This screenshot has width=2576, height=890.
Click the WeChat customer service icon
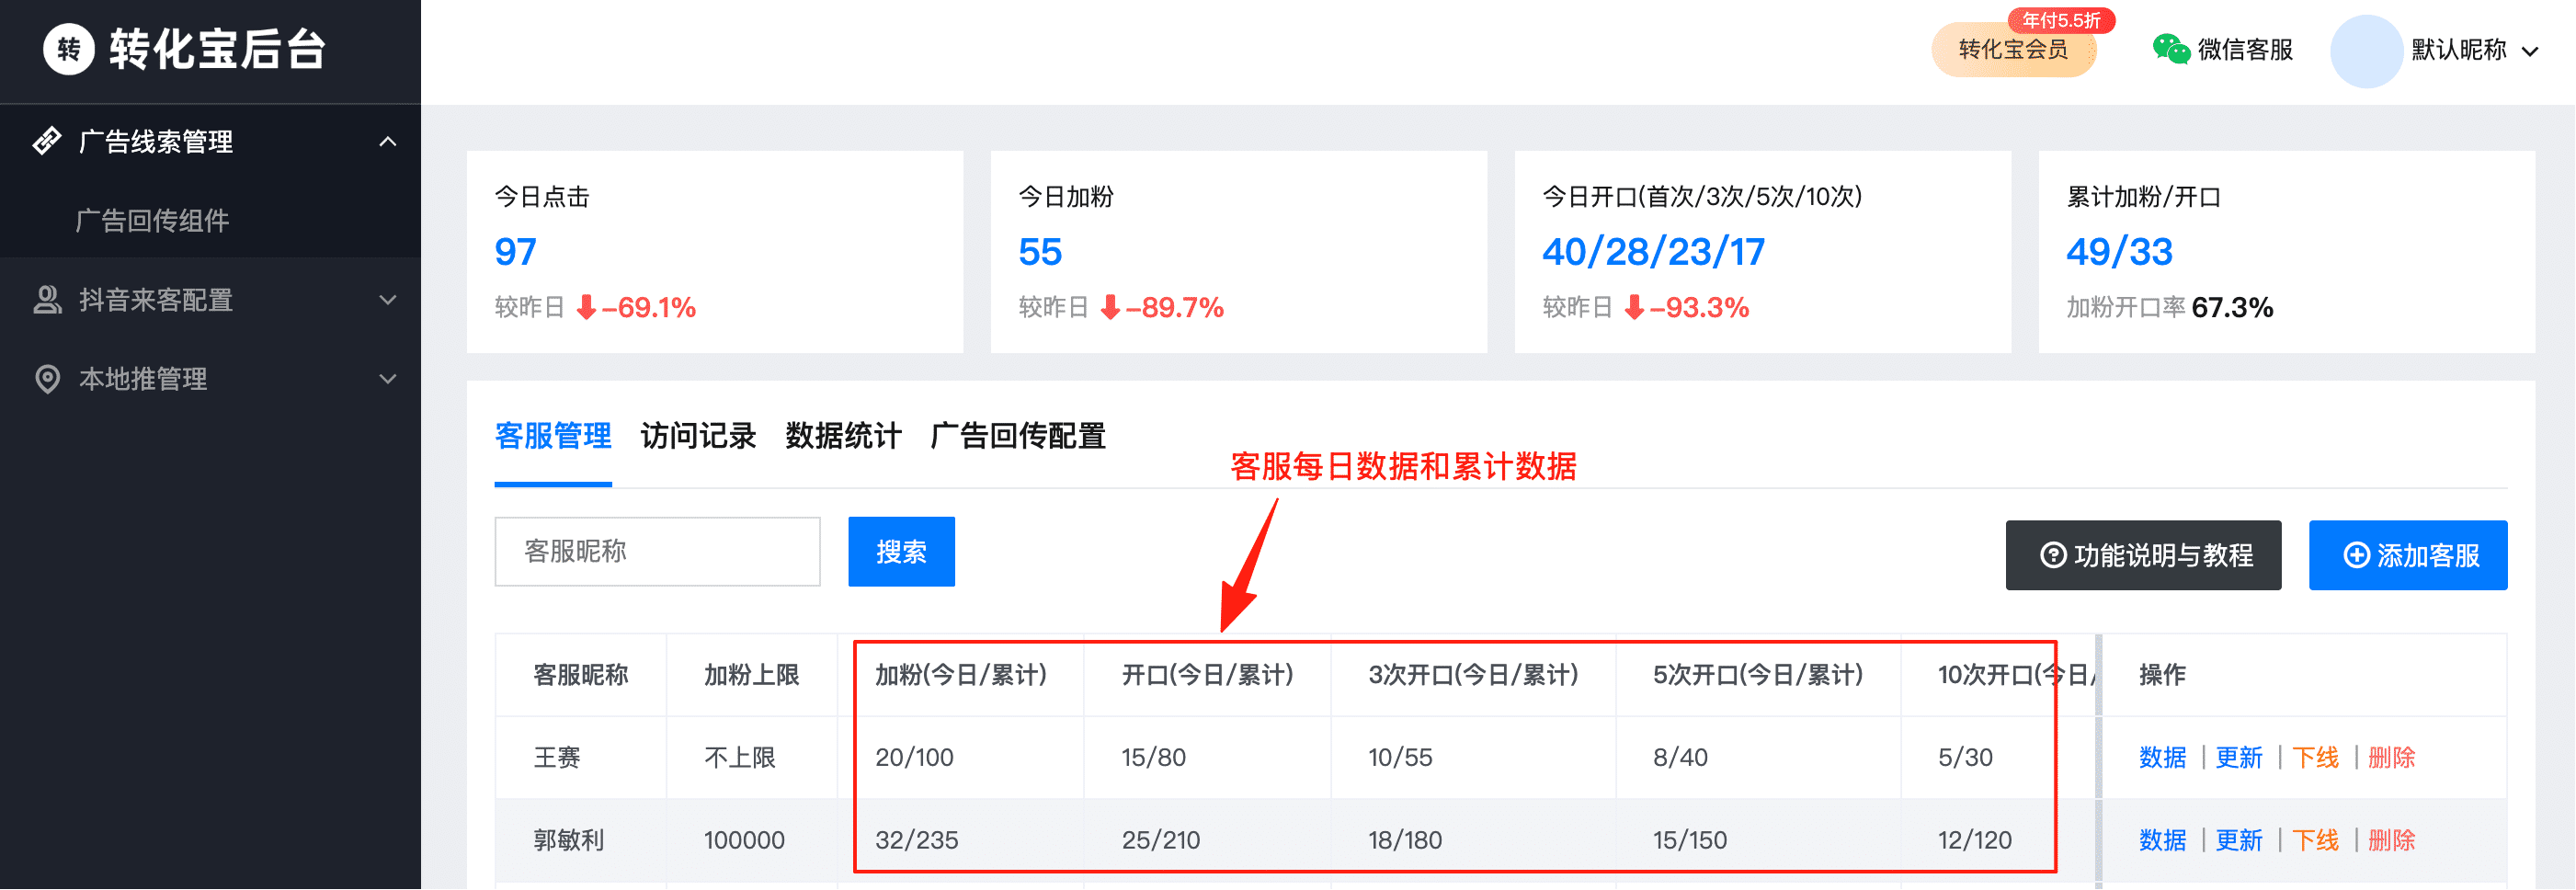2170,49
